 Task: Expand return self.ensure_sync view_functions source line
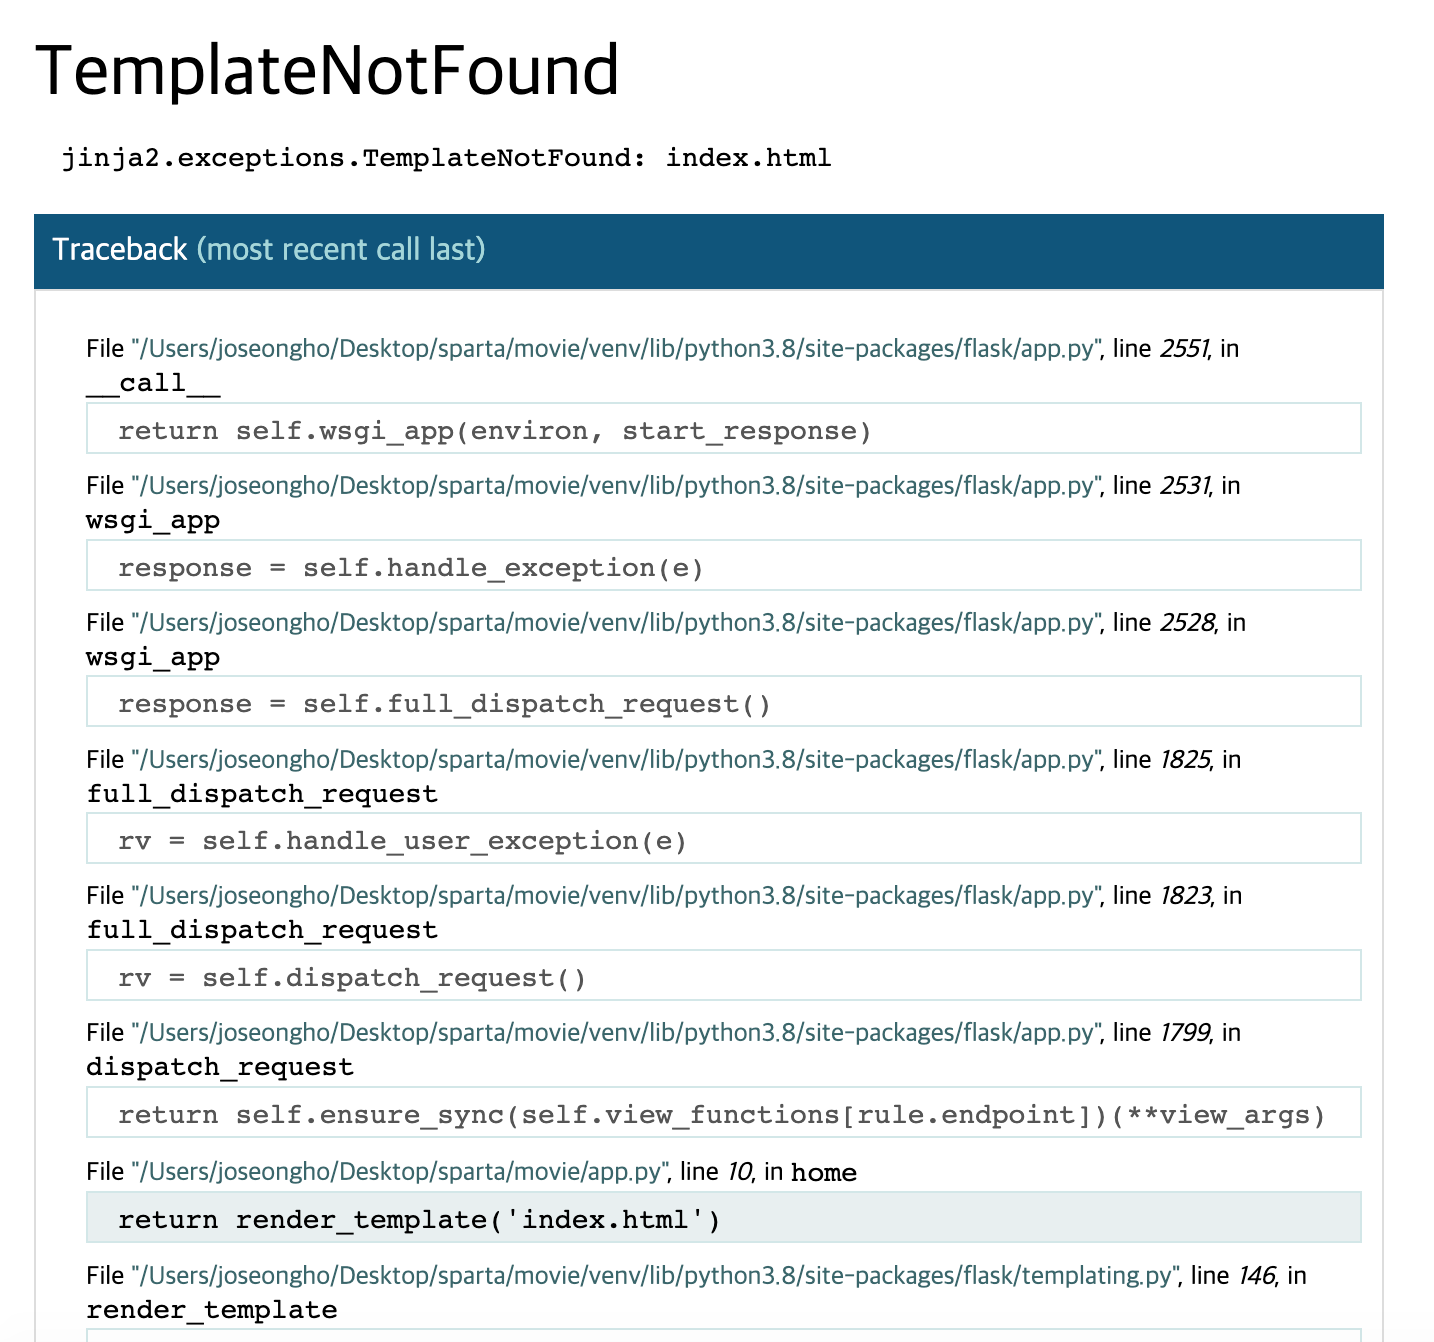click(724, 1113)
